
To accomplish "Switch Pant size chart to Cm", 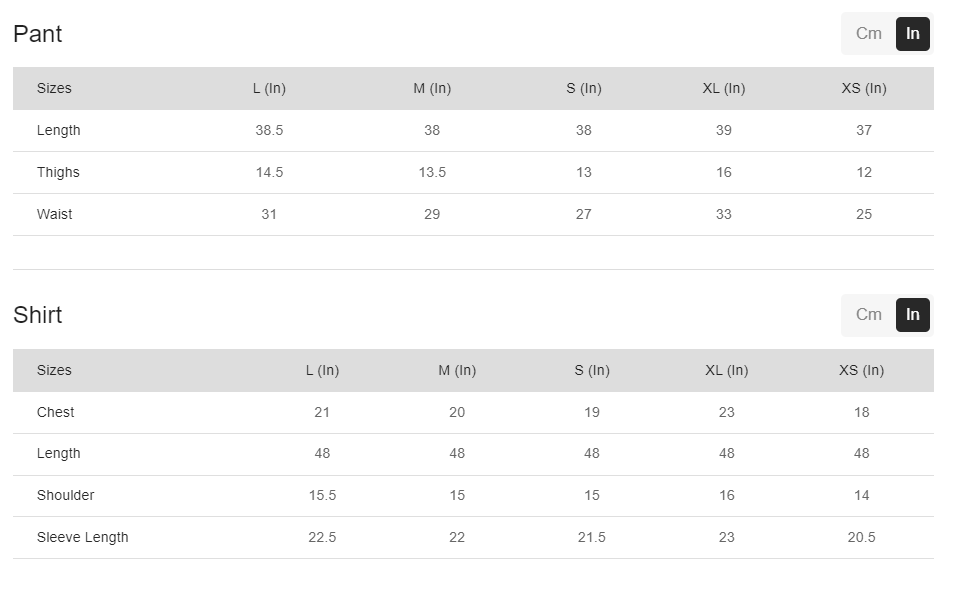I will point(868,34).
